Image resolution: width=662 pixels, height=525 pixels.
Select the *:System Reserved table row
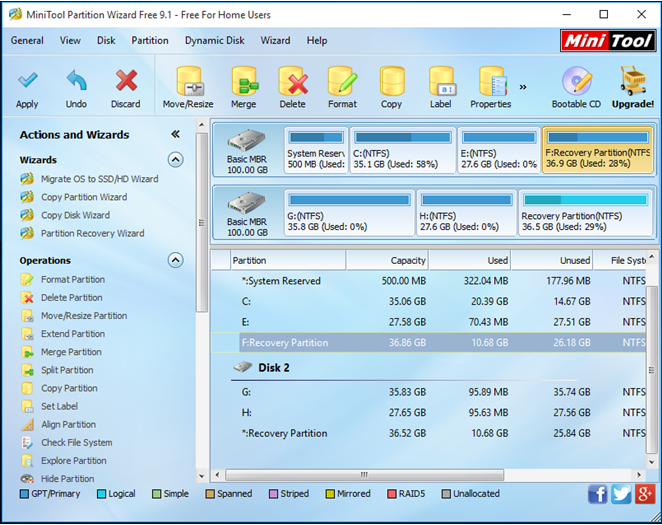(428, 281)
